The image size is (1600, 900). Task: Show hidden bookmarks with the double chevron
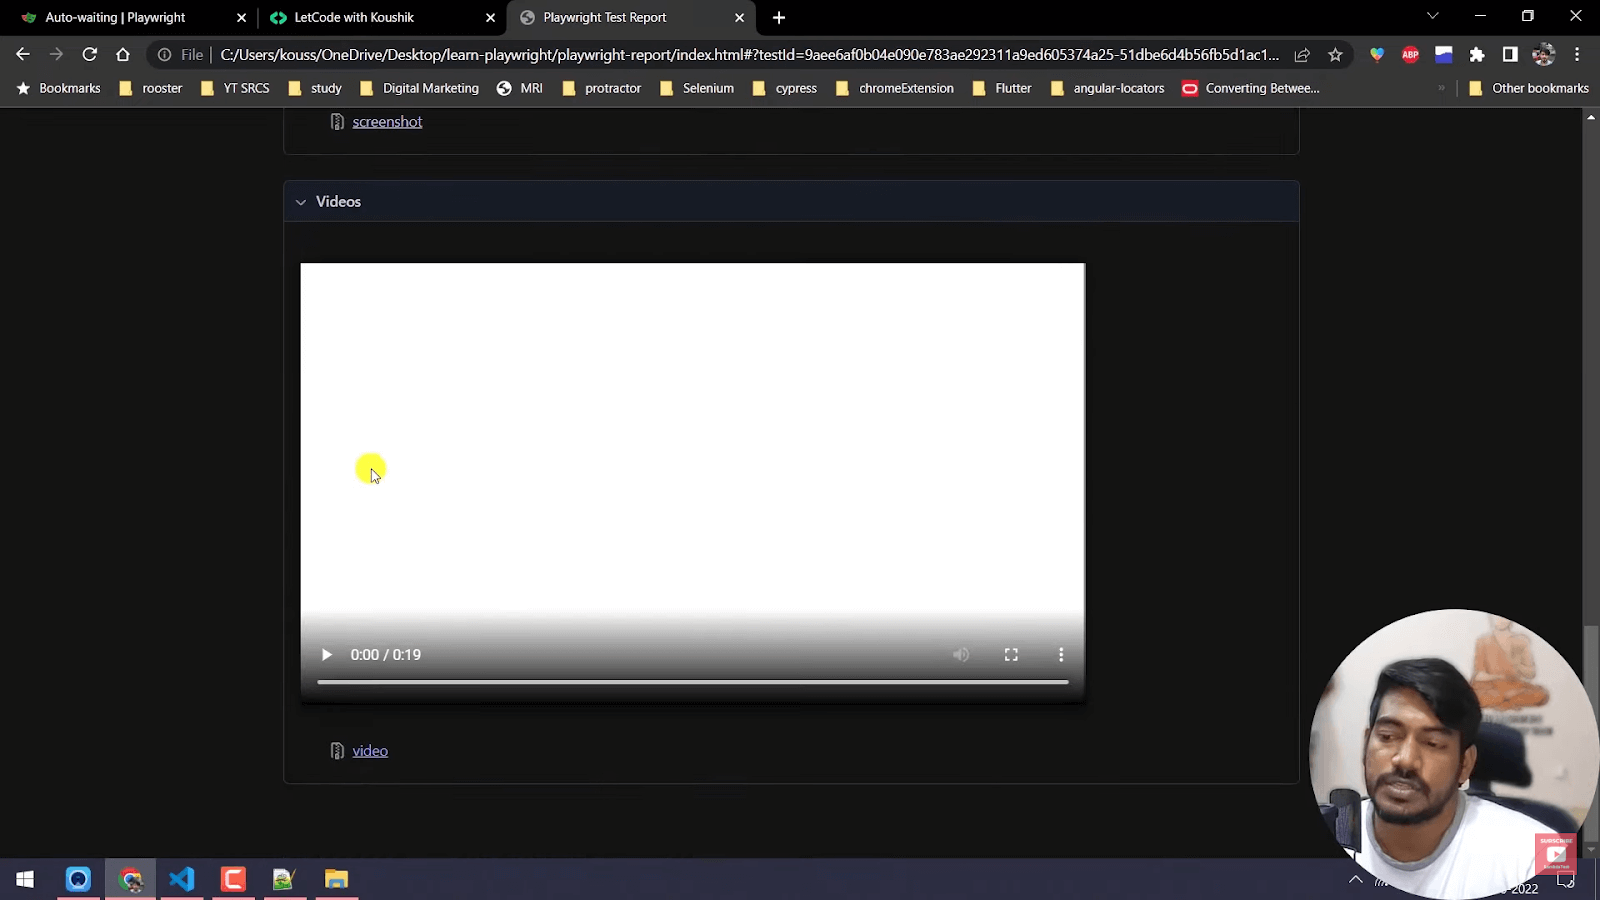[1441, 88]
